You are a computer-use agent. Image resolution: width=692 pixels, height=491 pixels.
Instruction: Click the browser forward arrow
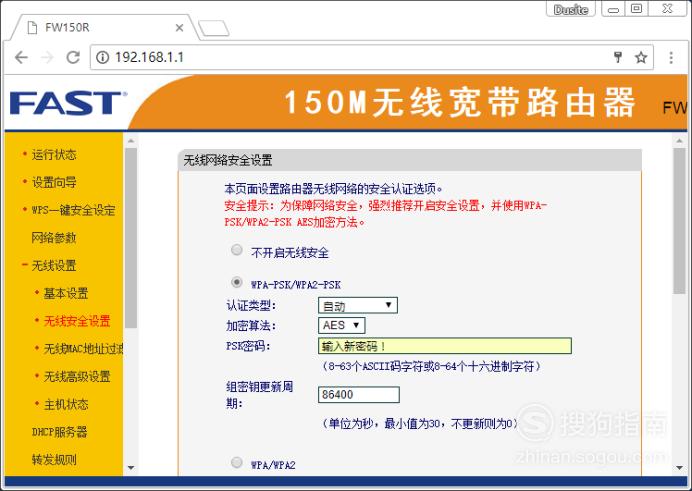(x=47, y=57)
